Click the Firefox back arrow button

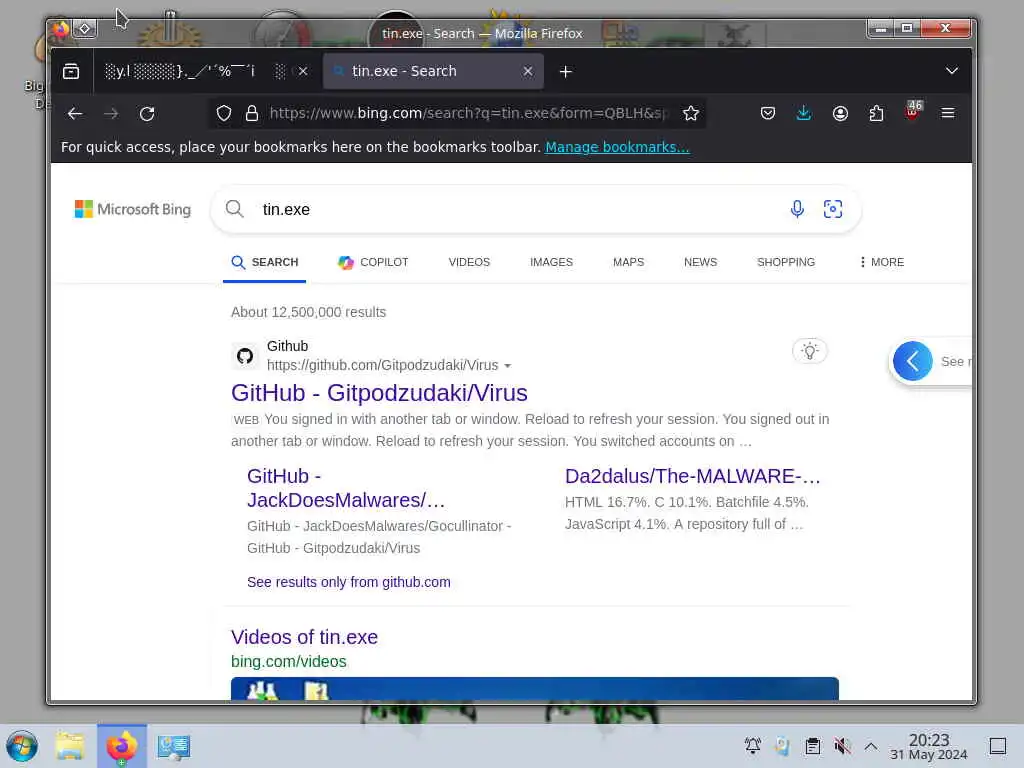(x=75, y=114)
